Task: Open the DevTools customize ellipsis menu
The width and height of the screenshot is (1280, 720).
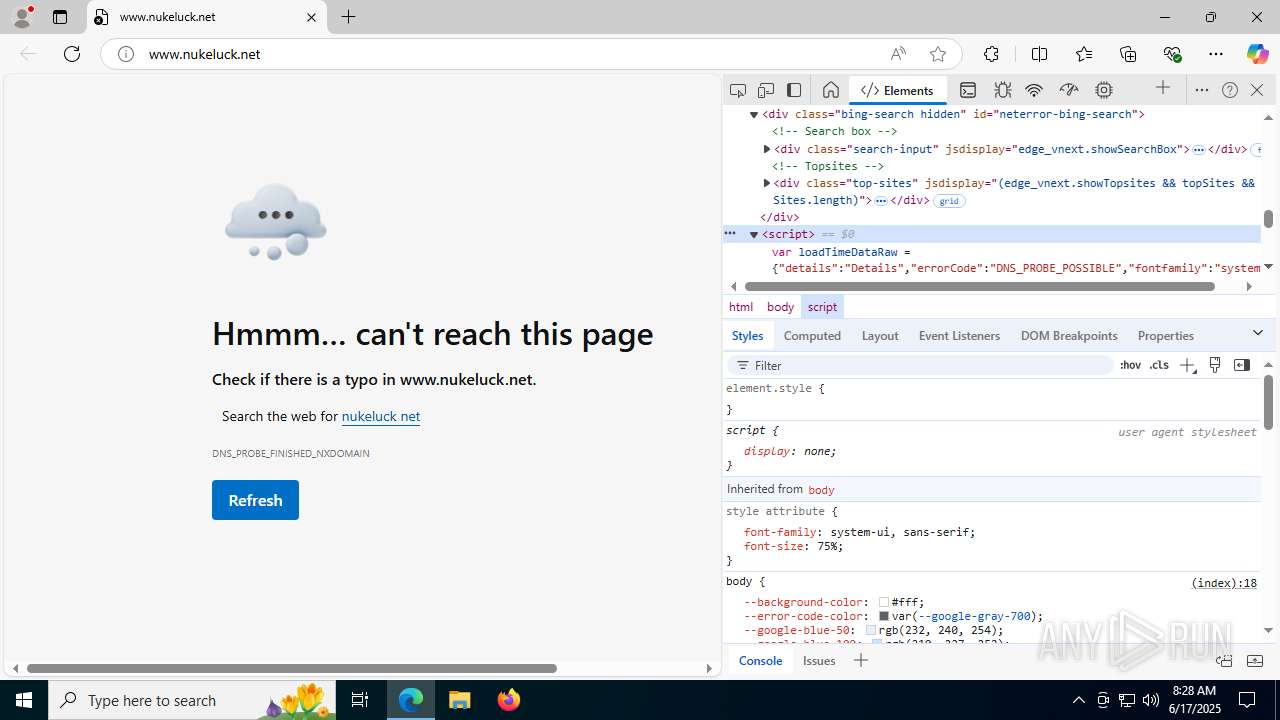Action: coord(1202,90)
